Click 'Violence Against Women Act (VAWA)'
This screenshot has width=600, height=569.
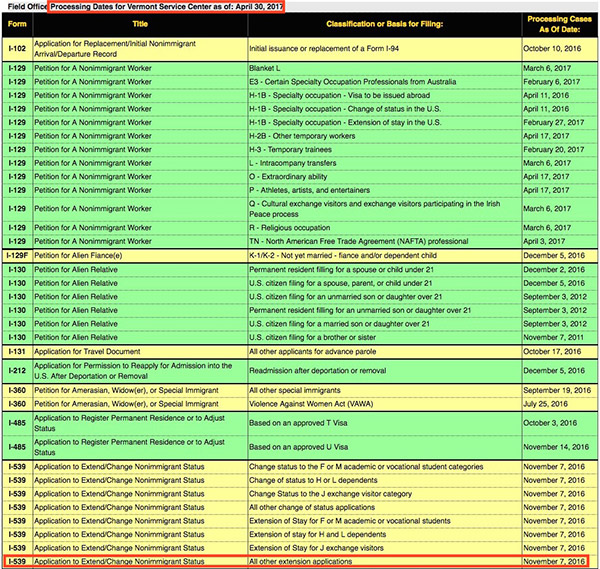[311, 404]
